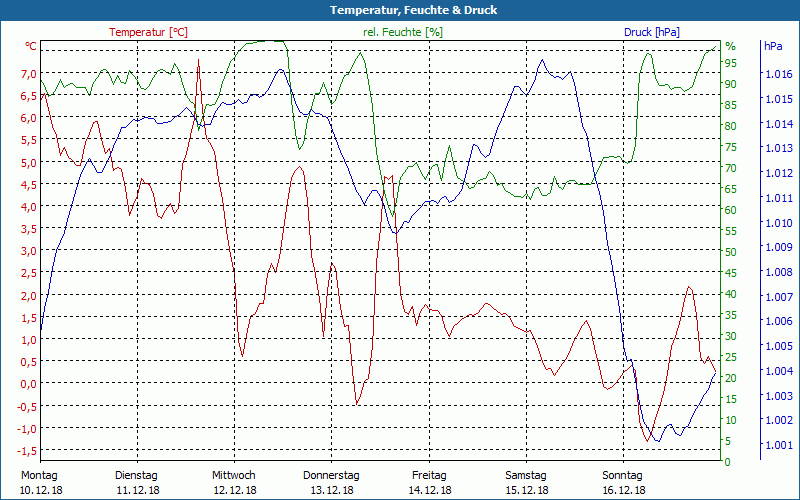Click the '6,0' temperature axis value
This screenshot has width=800, height=500.
pyautogui.click(x=29, y=118)
